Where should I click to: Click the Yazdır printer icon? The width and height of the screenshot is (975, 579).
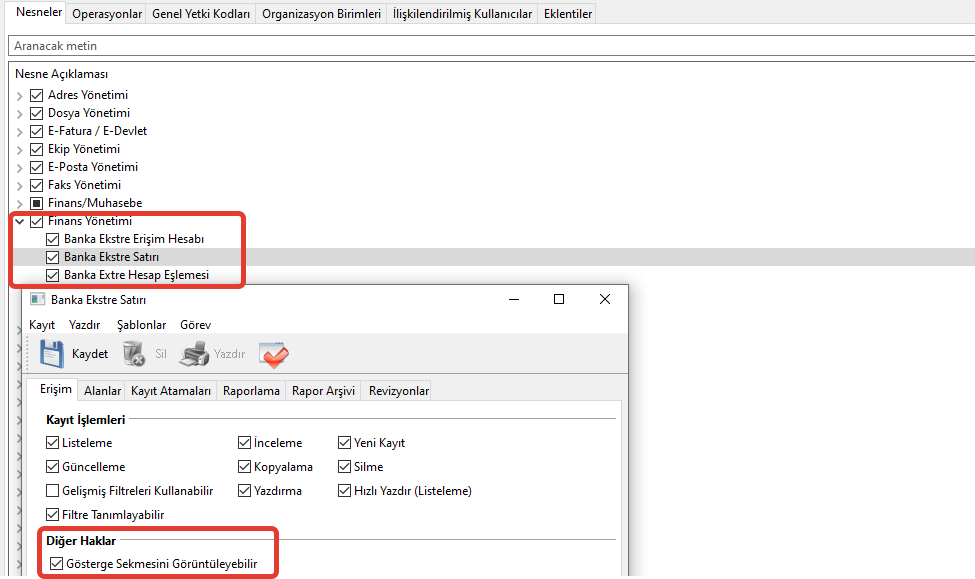pyautogui.click(x=193, y=354)
